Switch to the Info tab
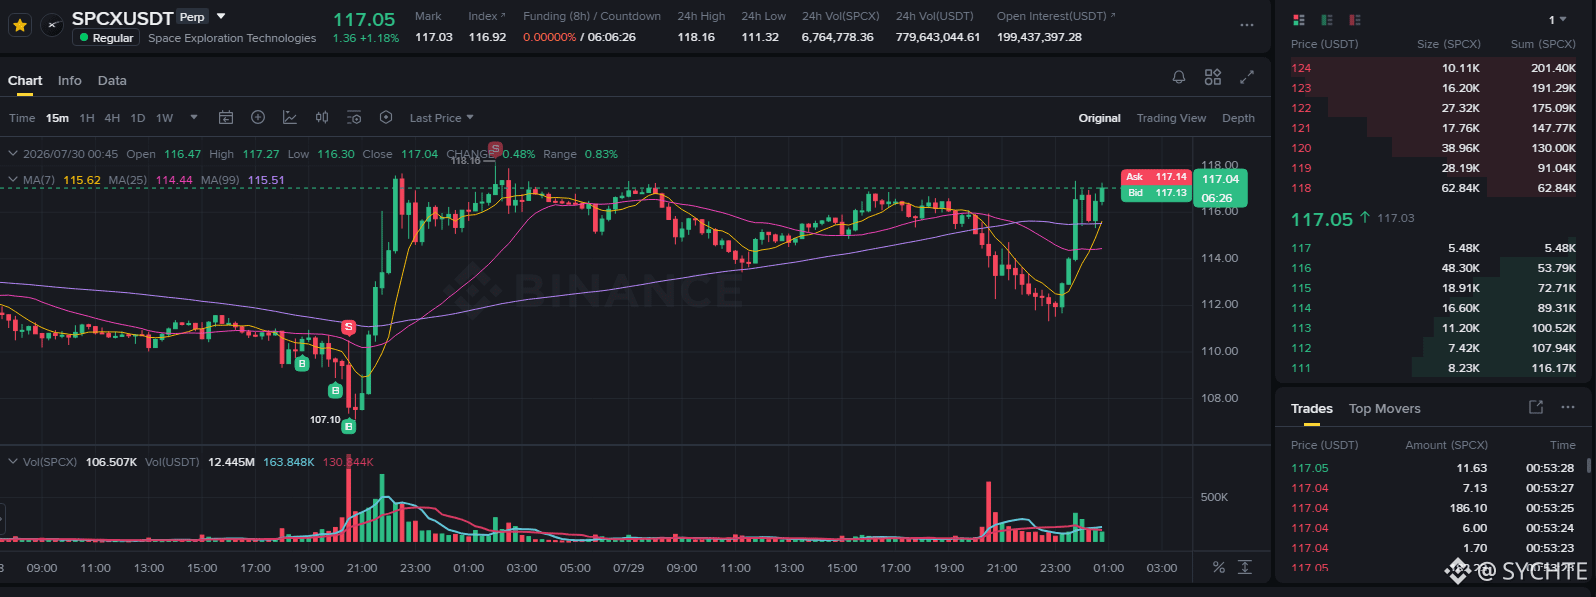1596x597 pixels. [x=70, y=80]
